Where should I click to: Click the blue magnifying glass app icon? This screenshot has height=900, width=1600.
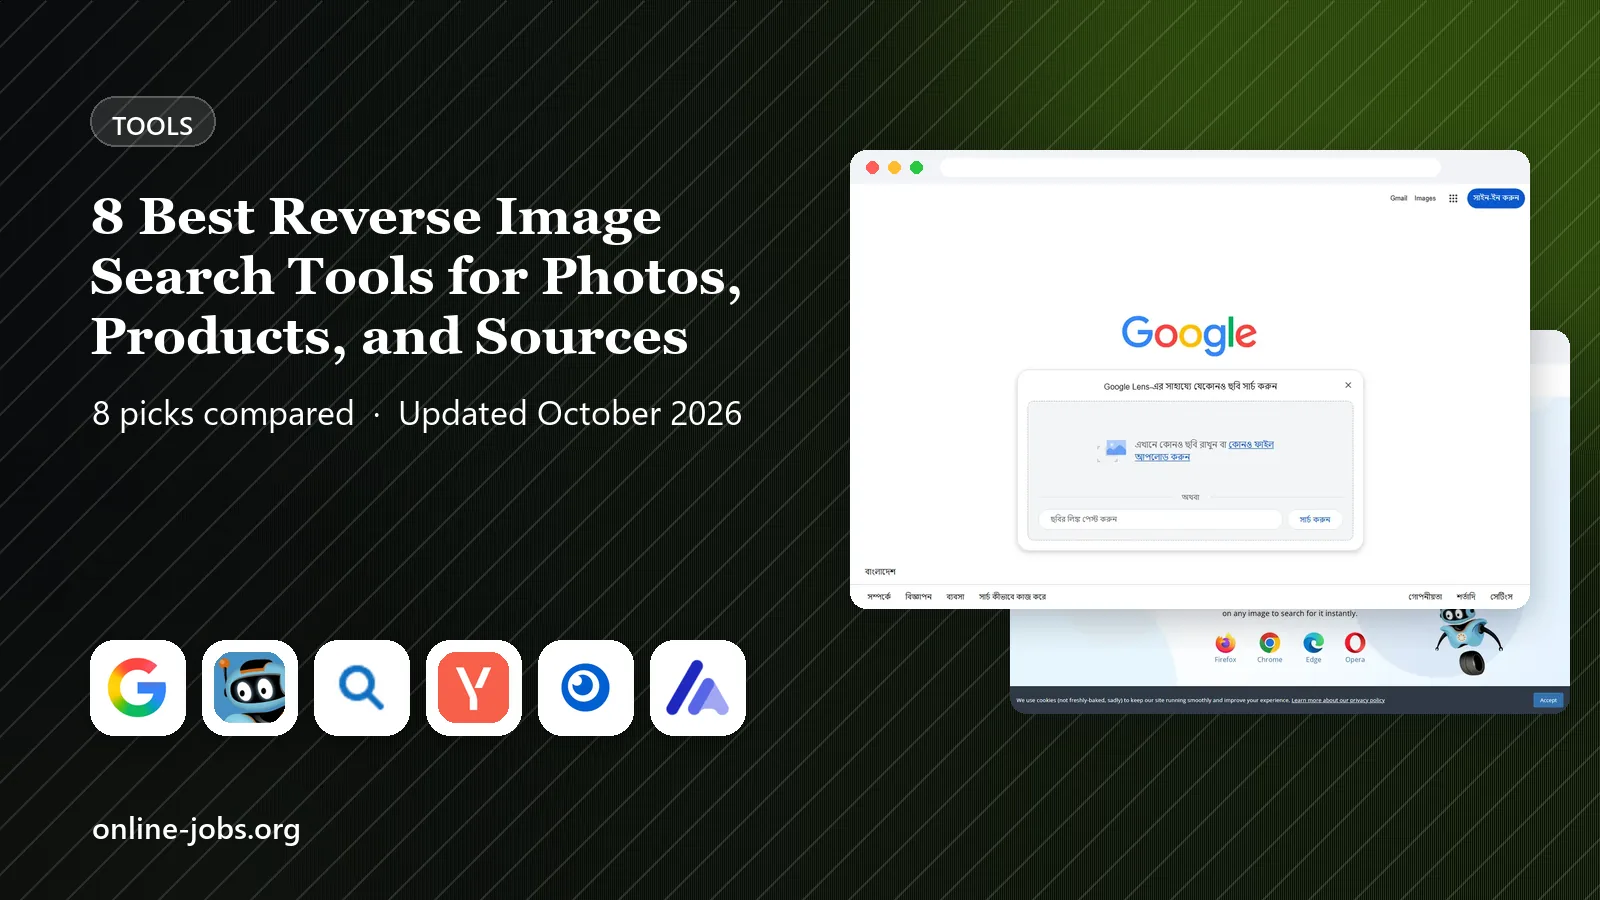pos(362,688)
